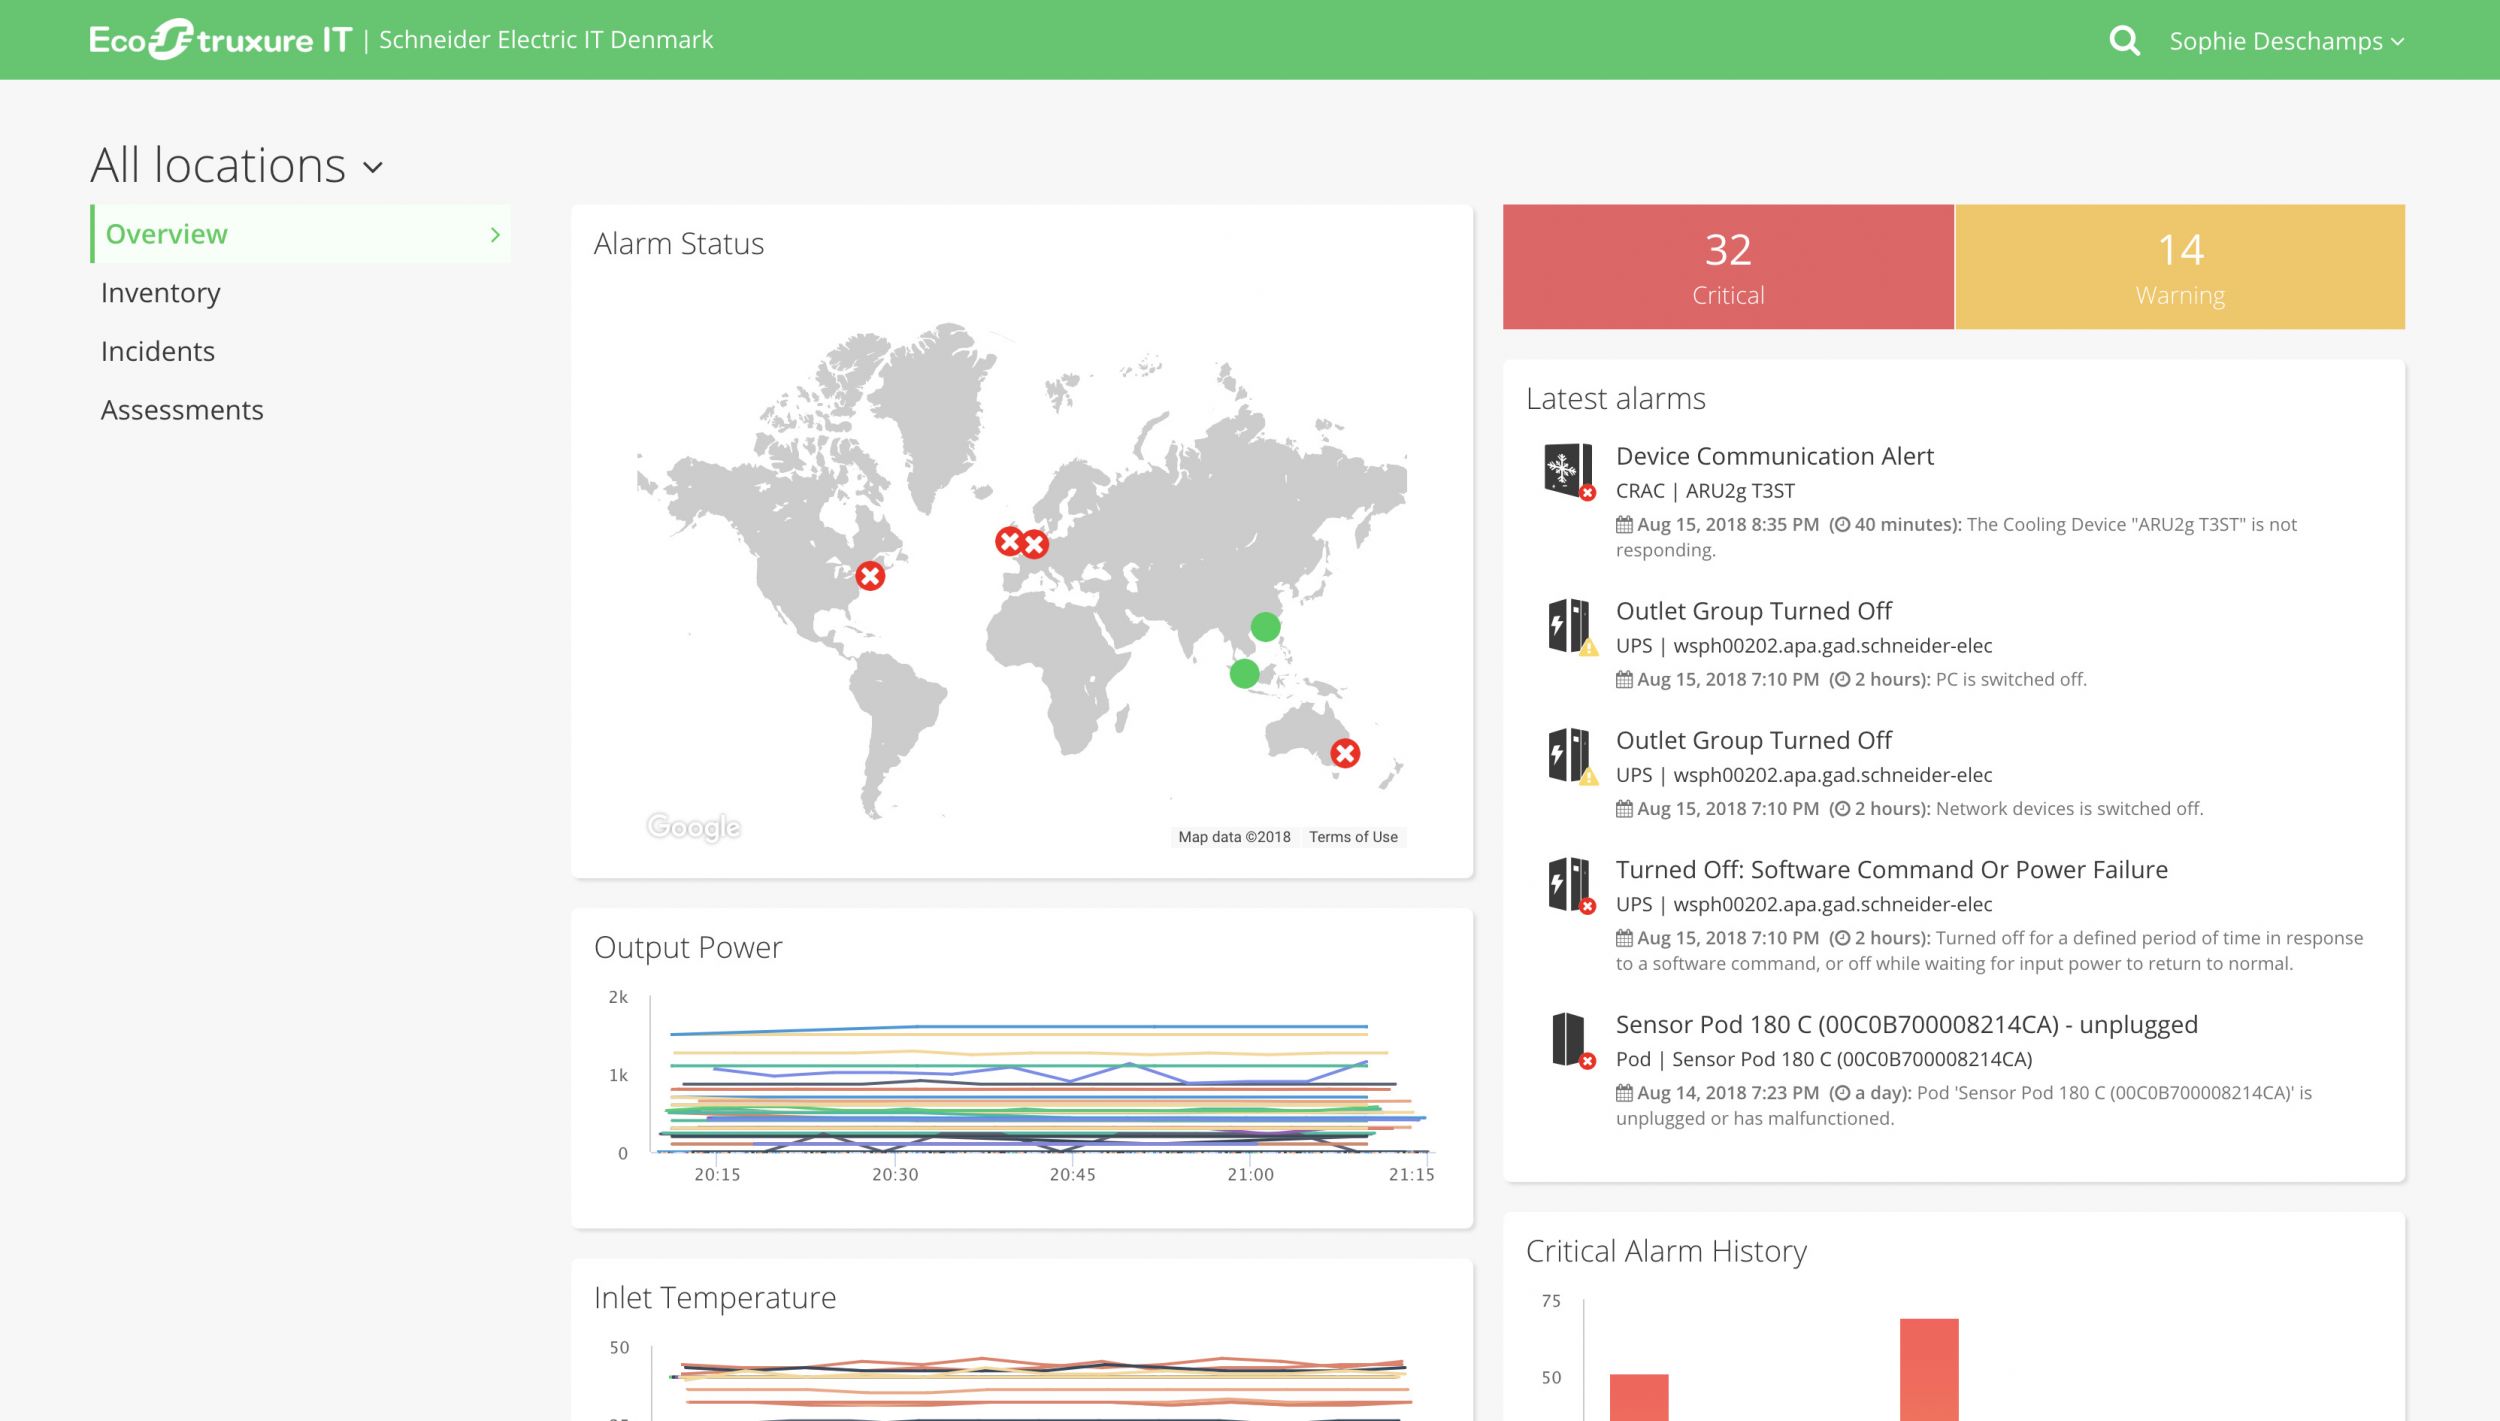
Task: Click the North America critical map marker
Action: pos(870,576)
